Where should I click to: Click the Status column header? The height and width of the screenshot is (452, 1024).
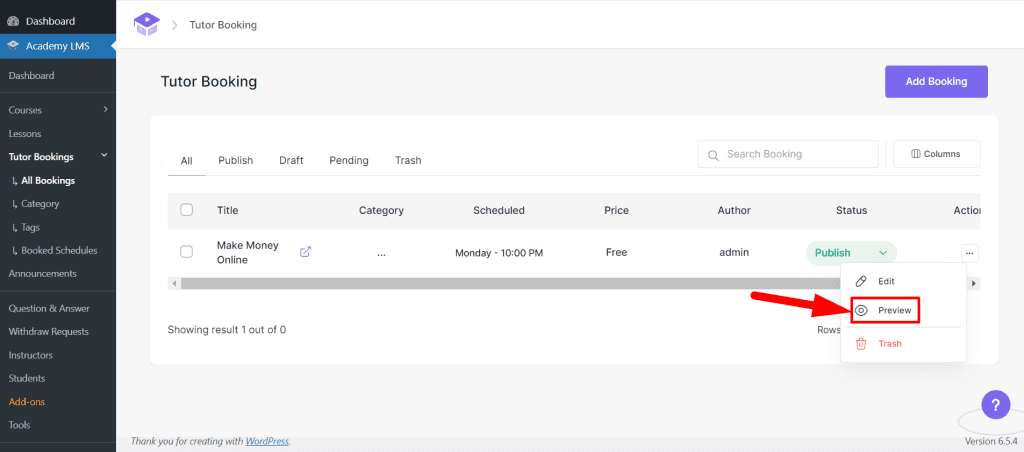click(852, 210)
